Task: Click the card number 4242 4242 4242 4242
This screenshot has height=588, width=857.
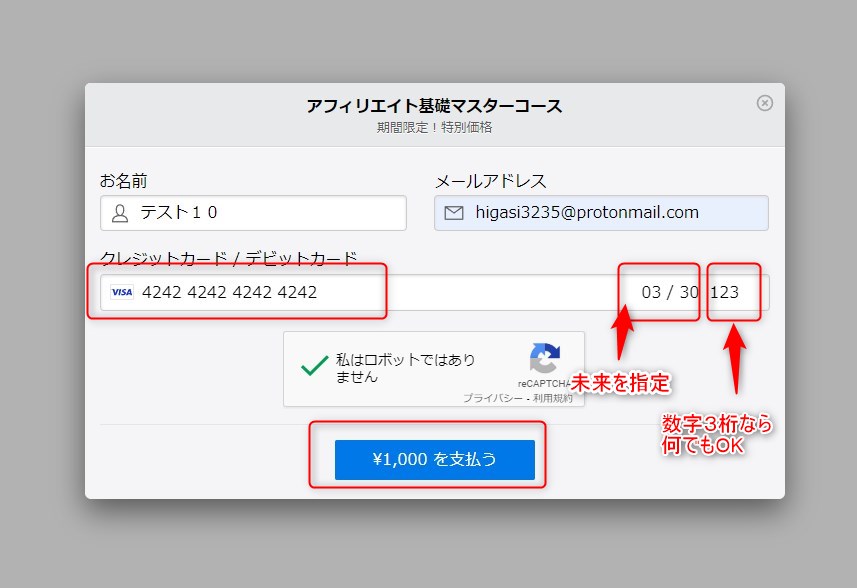Action: (x=229, y=292)
